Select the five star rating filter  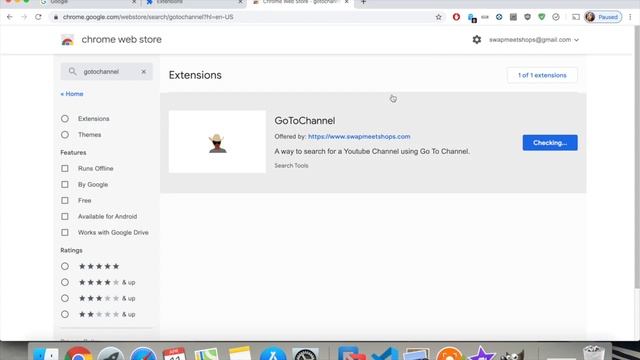coord(65,266)
